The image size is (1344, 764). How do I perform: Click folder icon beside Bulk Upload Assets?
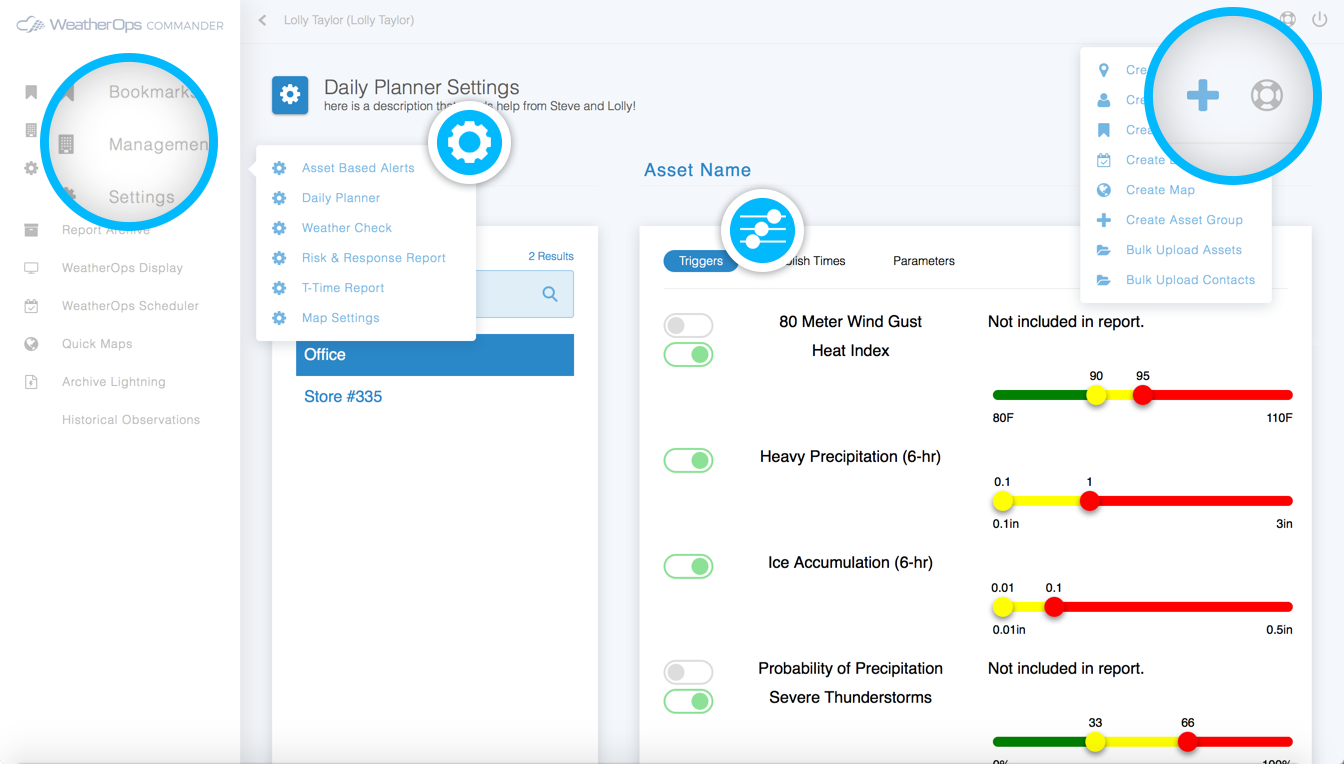pyautogui.click(x=1104, y=250)
